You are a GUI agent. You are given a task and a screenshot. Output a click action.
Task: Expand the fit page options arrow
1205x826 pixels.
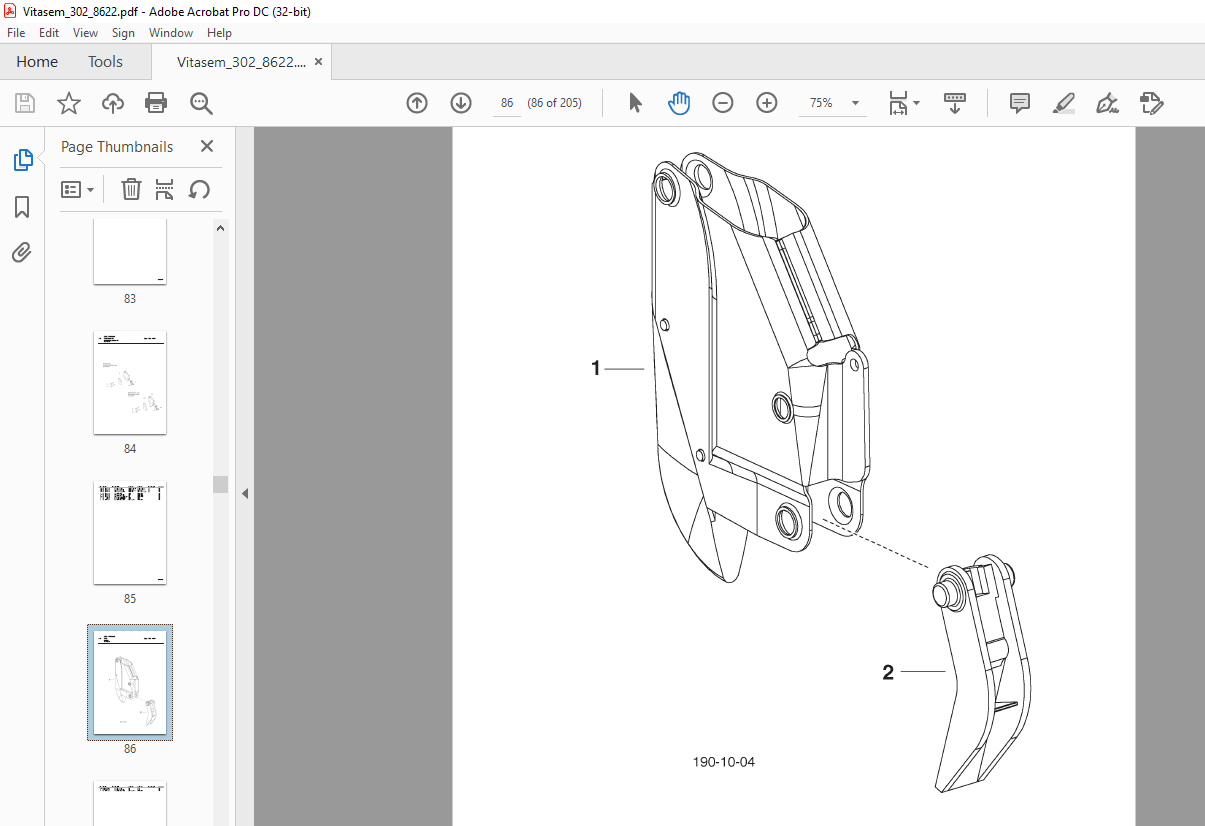[917, 103]
